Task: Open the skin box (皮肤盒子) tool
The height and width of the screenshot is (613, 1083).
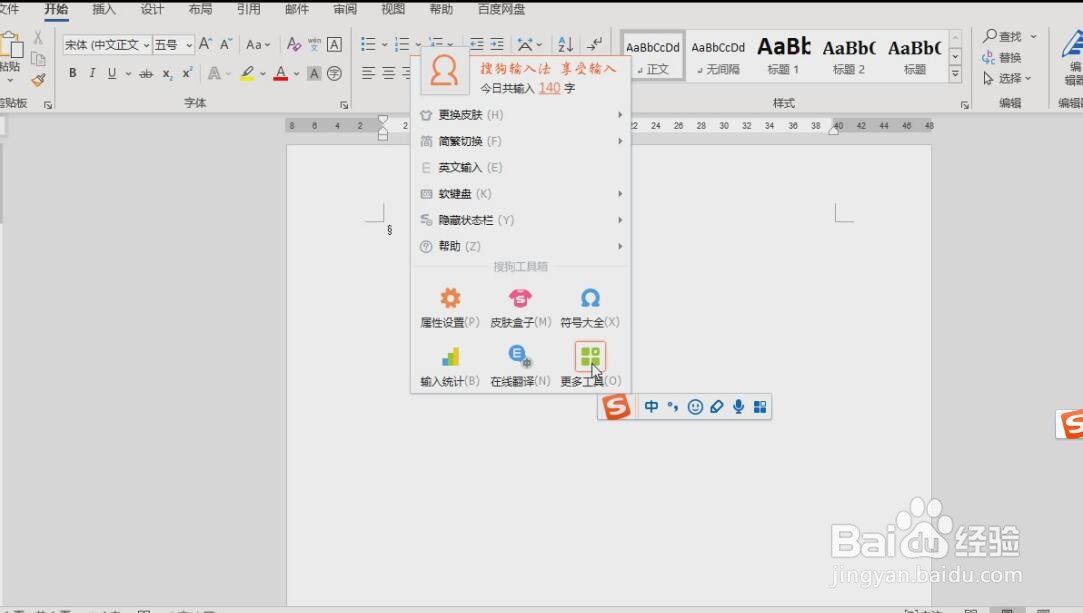Action: click(520, 308)
